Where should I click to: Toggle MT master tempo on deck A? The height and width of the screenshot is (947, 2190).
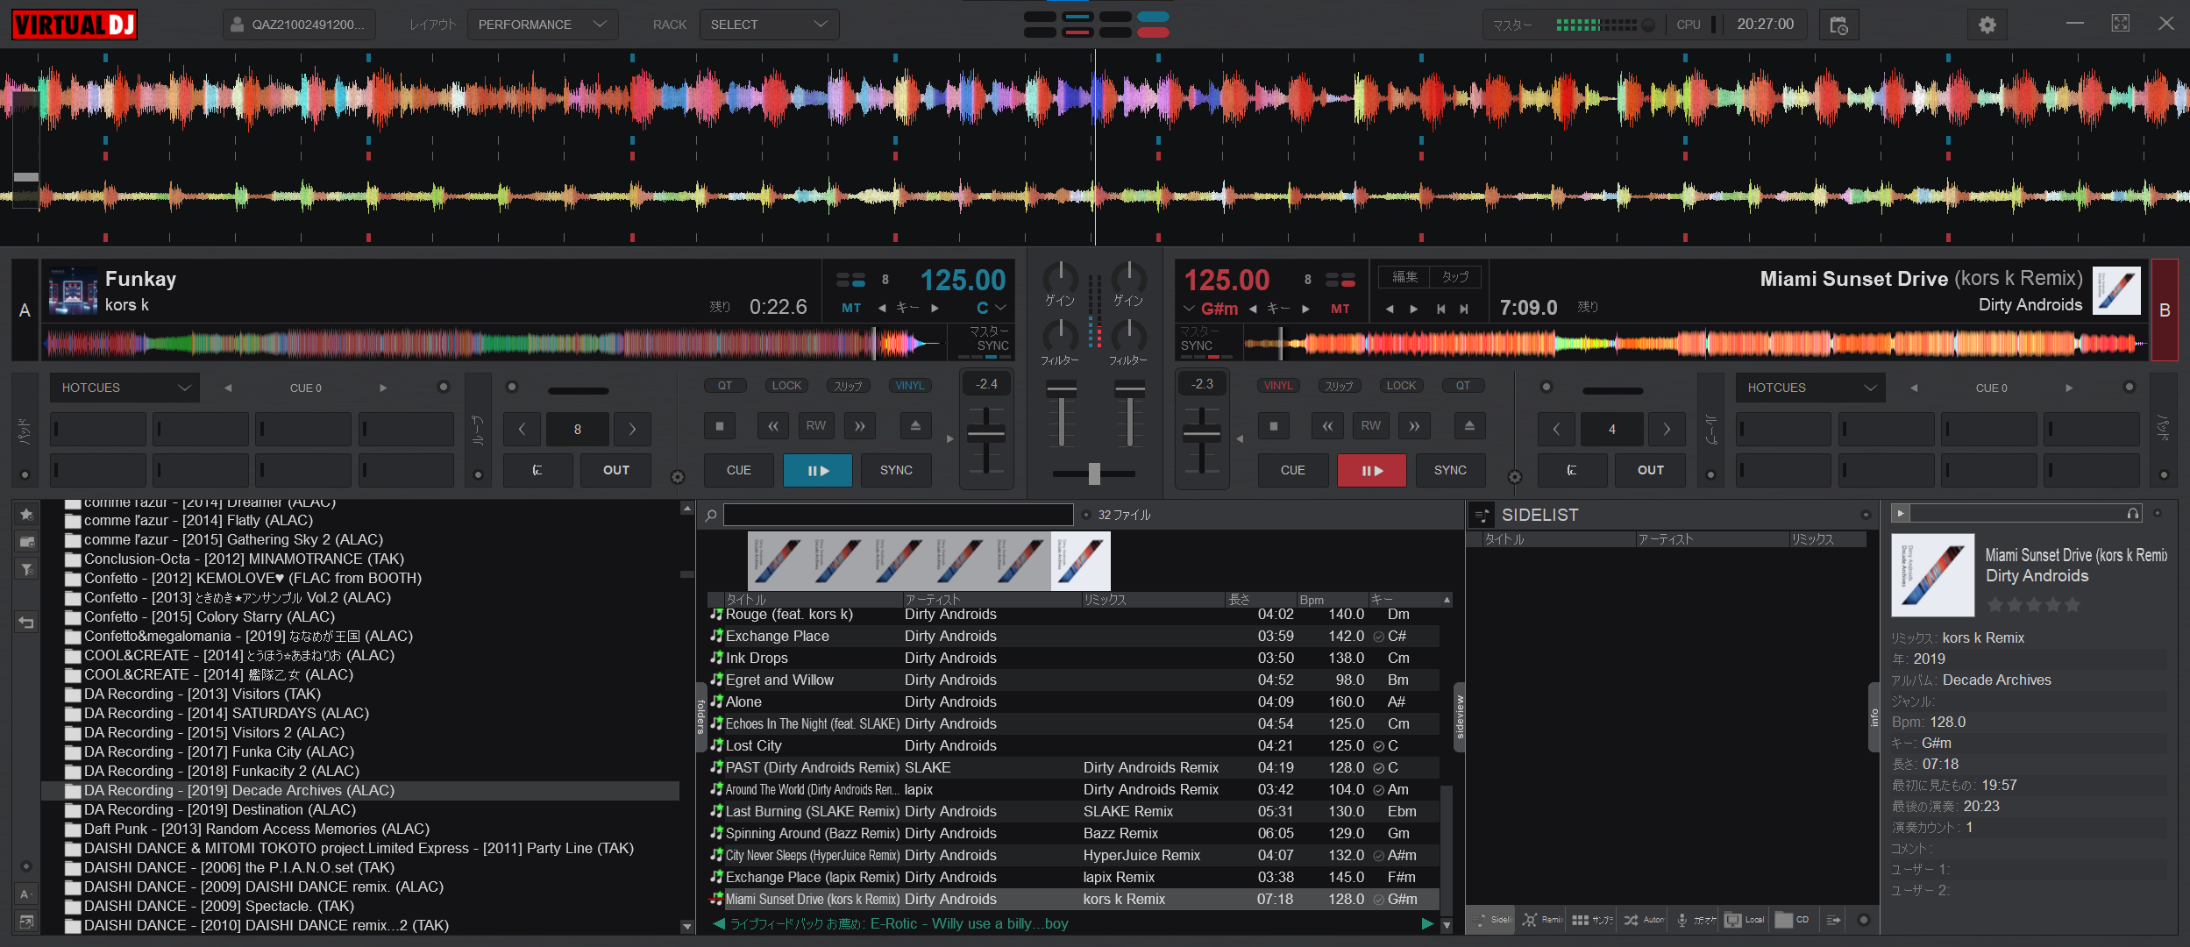[x=851, y=308]
